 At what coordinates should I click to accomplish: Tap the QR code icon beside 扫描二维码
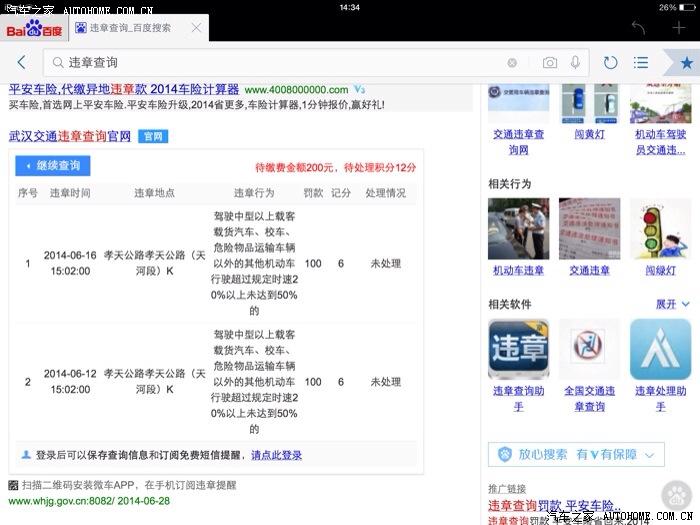[x=13, y=485]
